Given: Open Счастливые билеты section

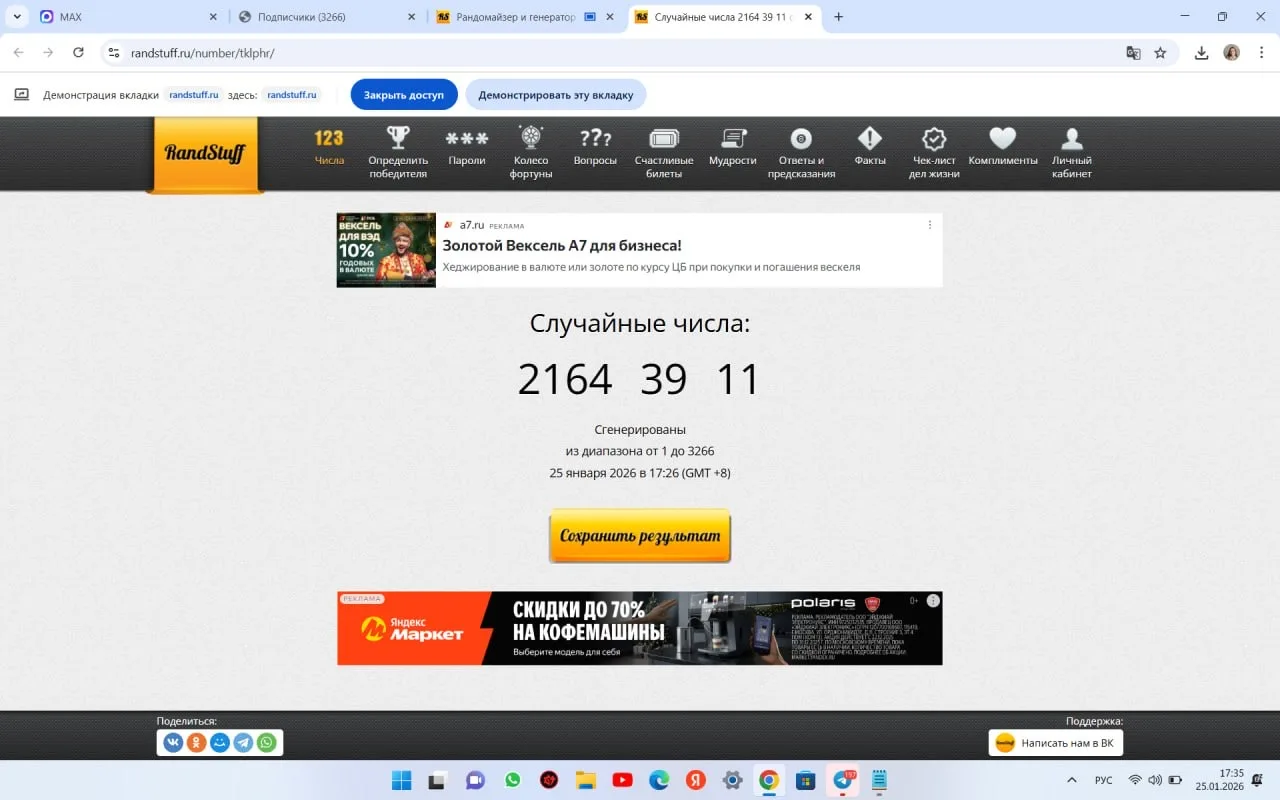Looking at the screenshot, I should coord(664,152).
